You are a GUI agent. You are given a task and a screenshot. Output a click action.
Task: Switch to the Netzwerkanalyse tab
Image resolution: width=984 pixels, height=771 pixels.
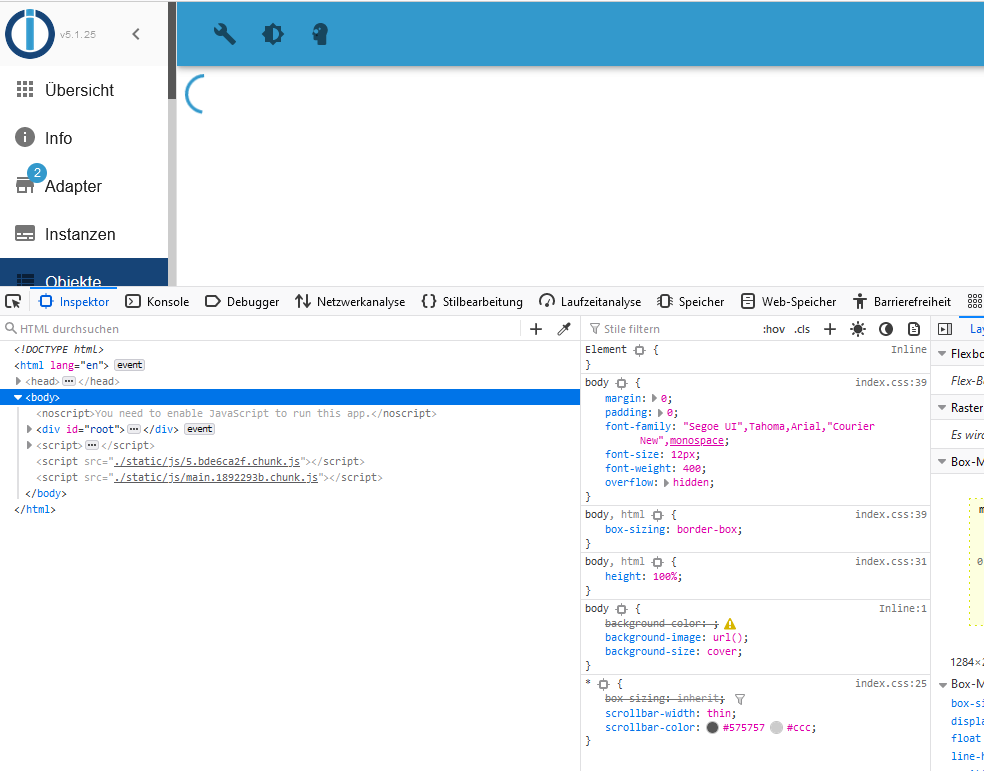[x=350, y=302]
